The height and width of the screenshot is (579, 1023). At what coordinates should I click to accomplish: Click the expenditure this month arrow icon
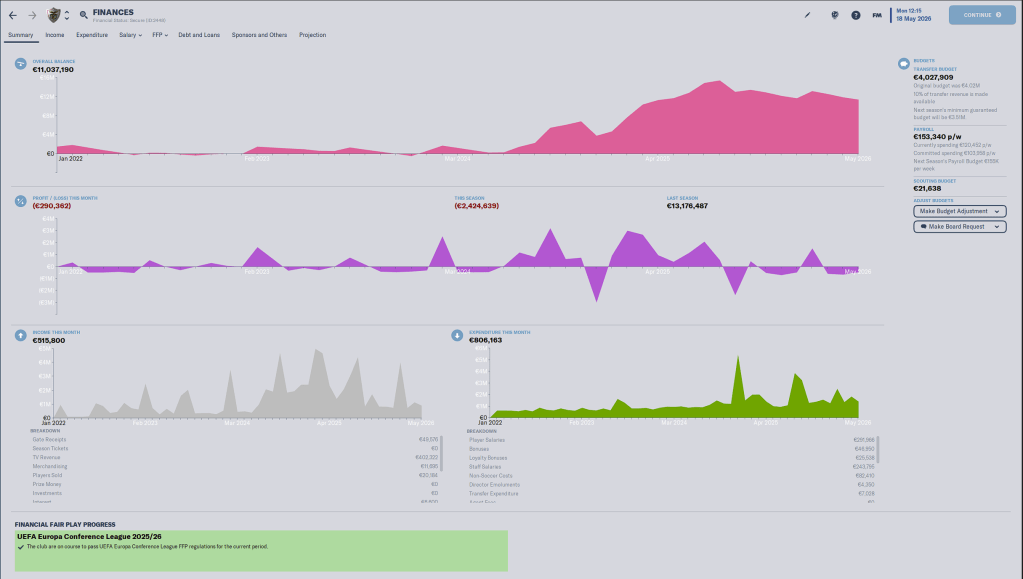click(x=457, y=335)
